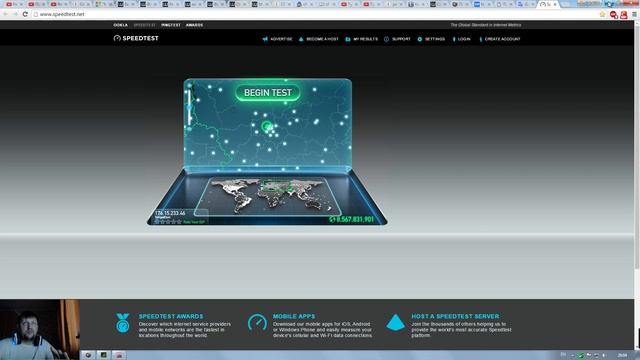The image size is (640, 360).
Task: Click the green region box on the world minimap
Action: point(276,187)
